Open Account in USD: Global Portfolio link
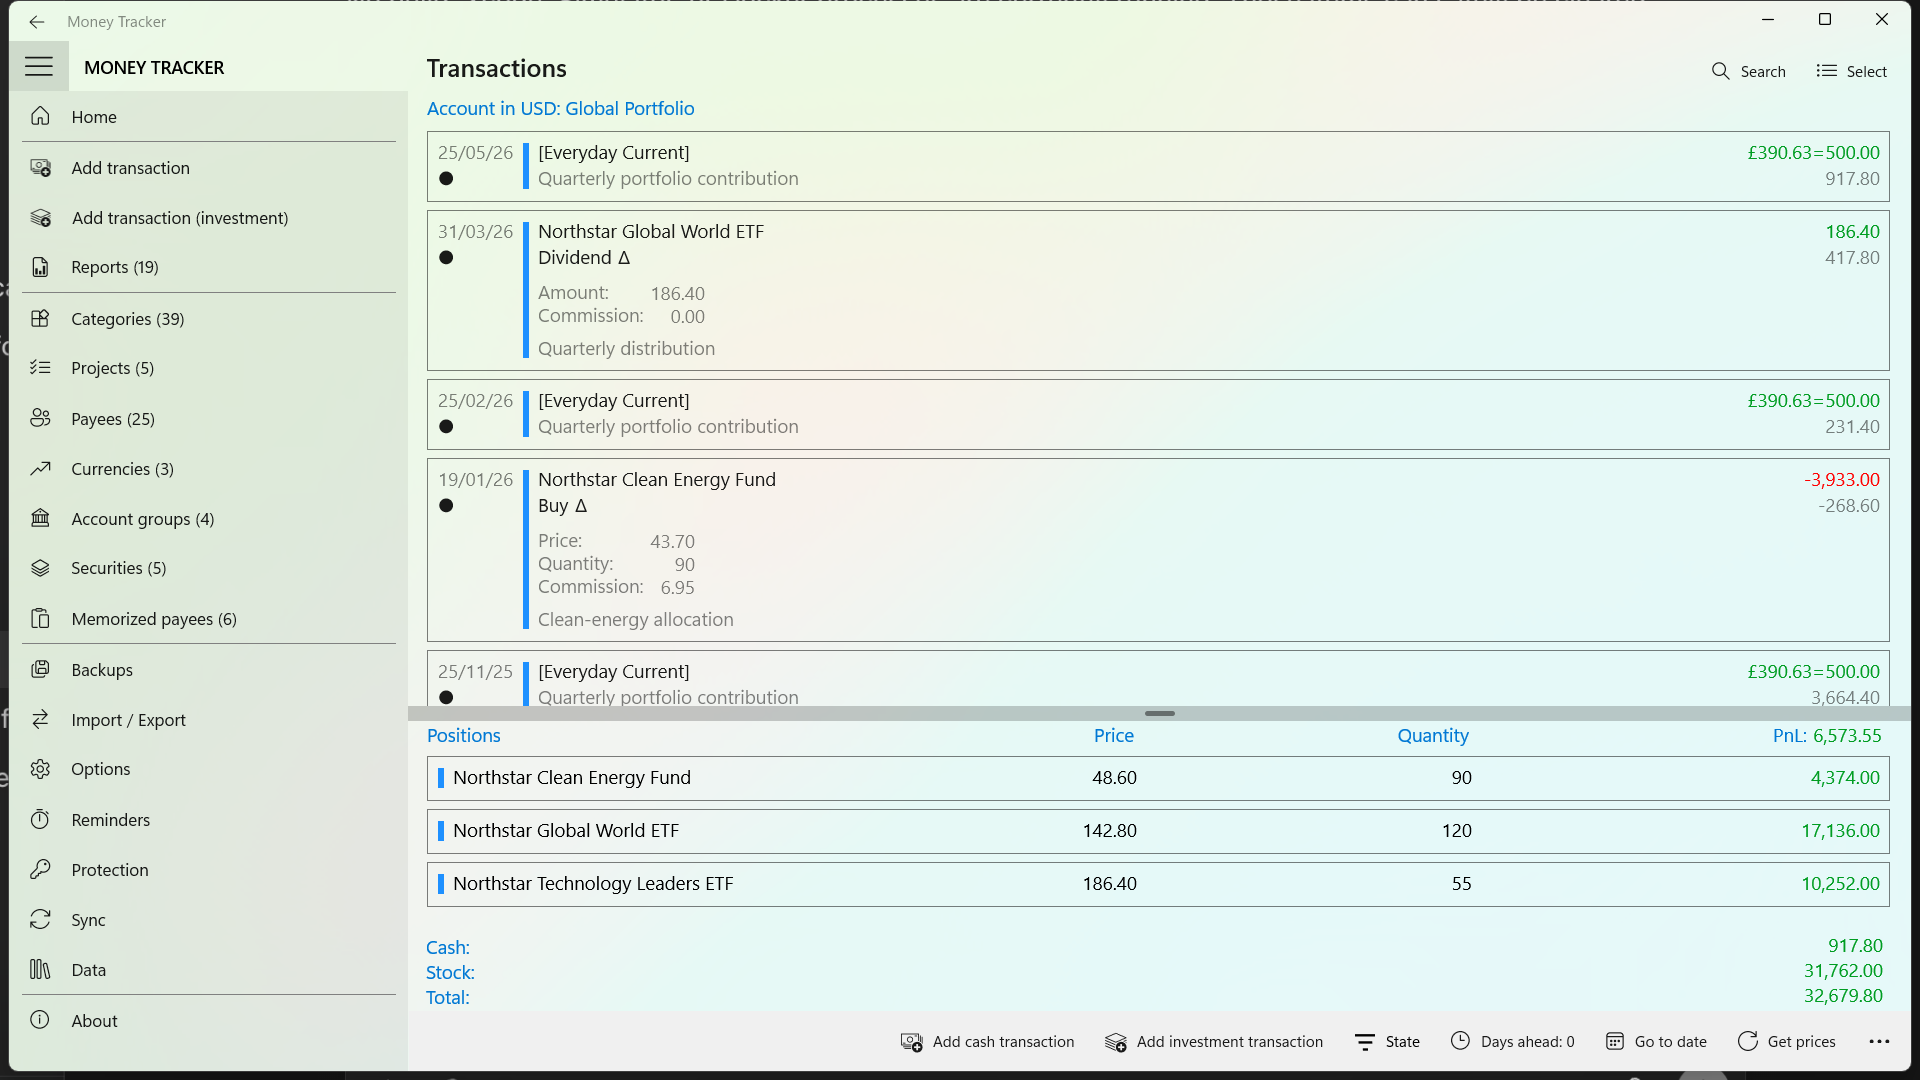The width and height of the screenshot is (1920, 1080). coord(560,108)
